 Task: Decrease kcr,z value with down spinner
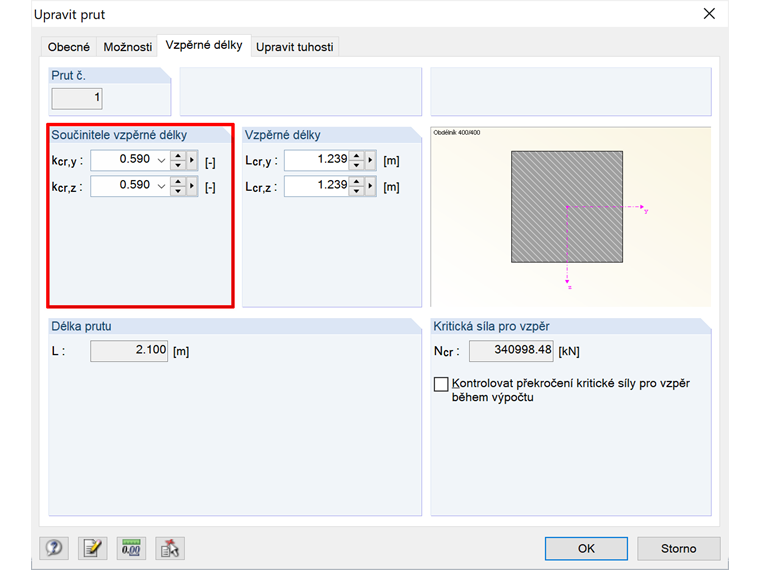click(x=178, y=191)
